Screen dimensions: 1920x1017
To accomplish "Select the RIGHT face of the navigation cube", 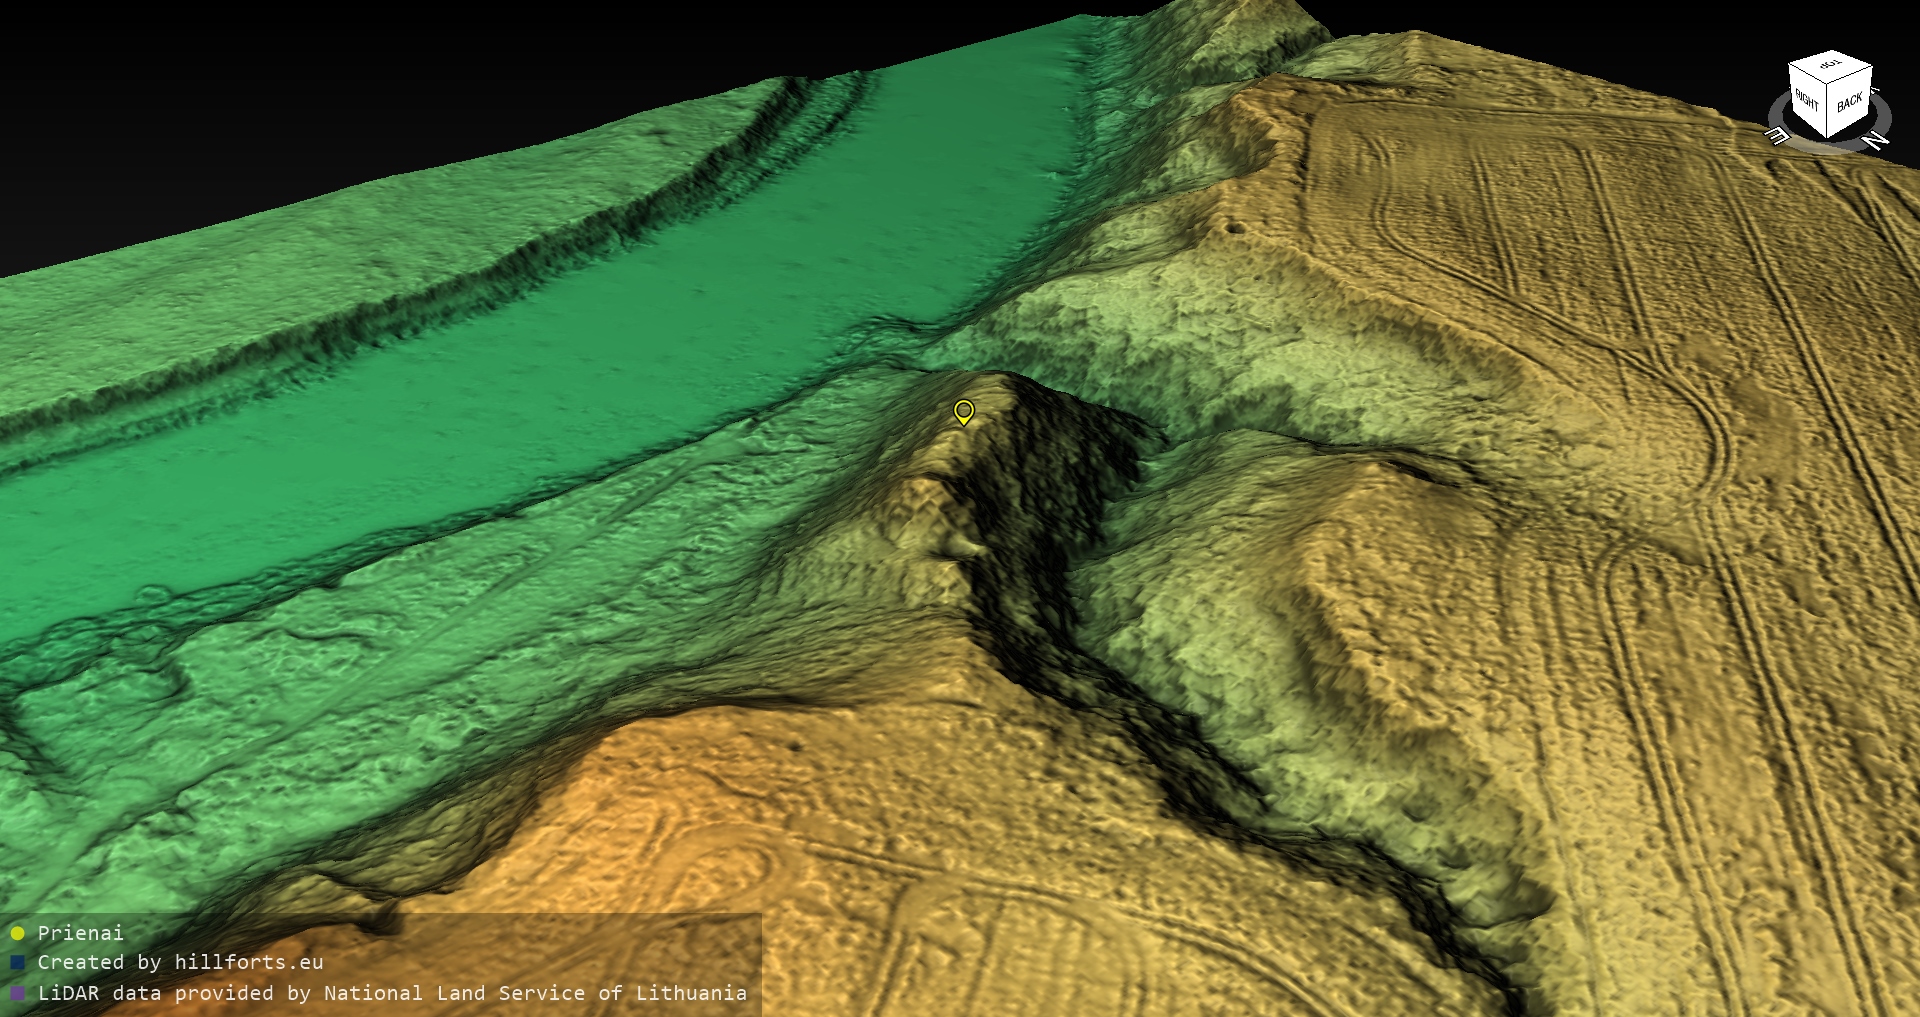I will [1807, 101].
